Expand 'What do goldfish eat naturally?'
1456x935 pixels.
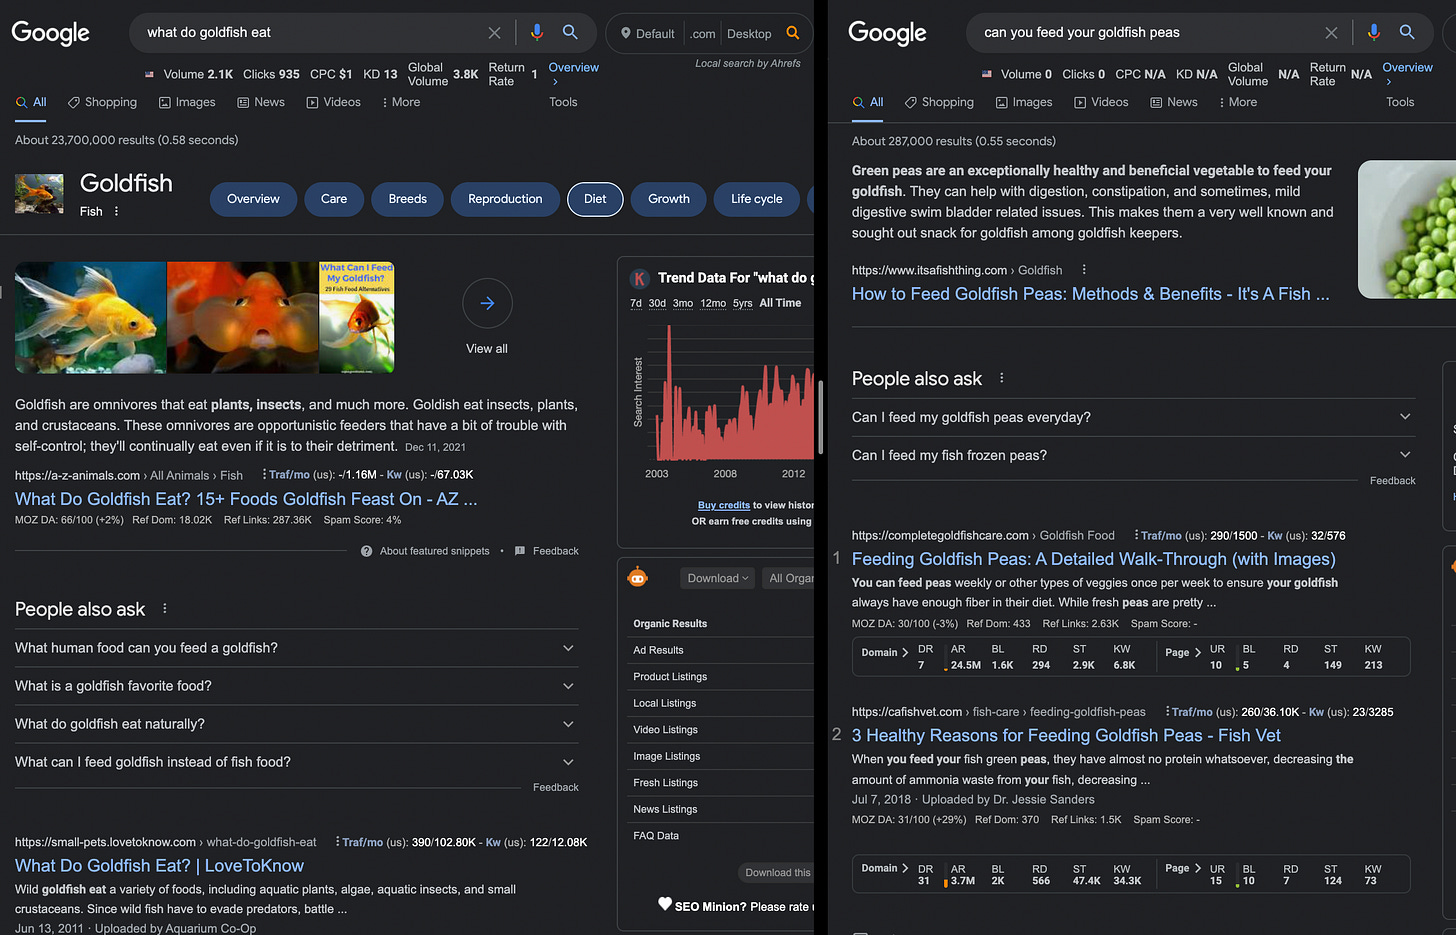[x=297, y=724]
